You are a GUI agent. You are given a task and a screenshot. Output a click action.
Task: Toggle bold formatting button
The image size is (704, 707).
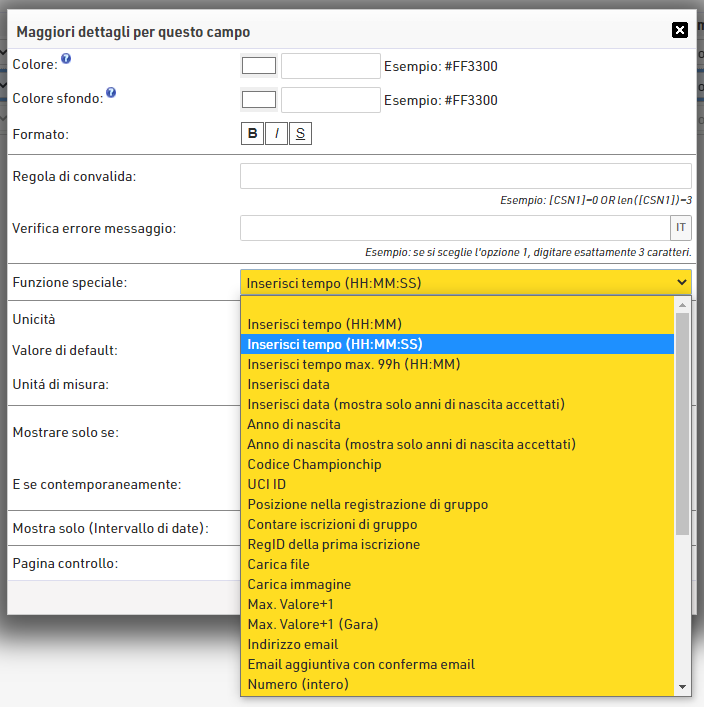[252, 134]
